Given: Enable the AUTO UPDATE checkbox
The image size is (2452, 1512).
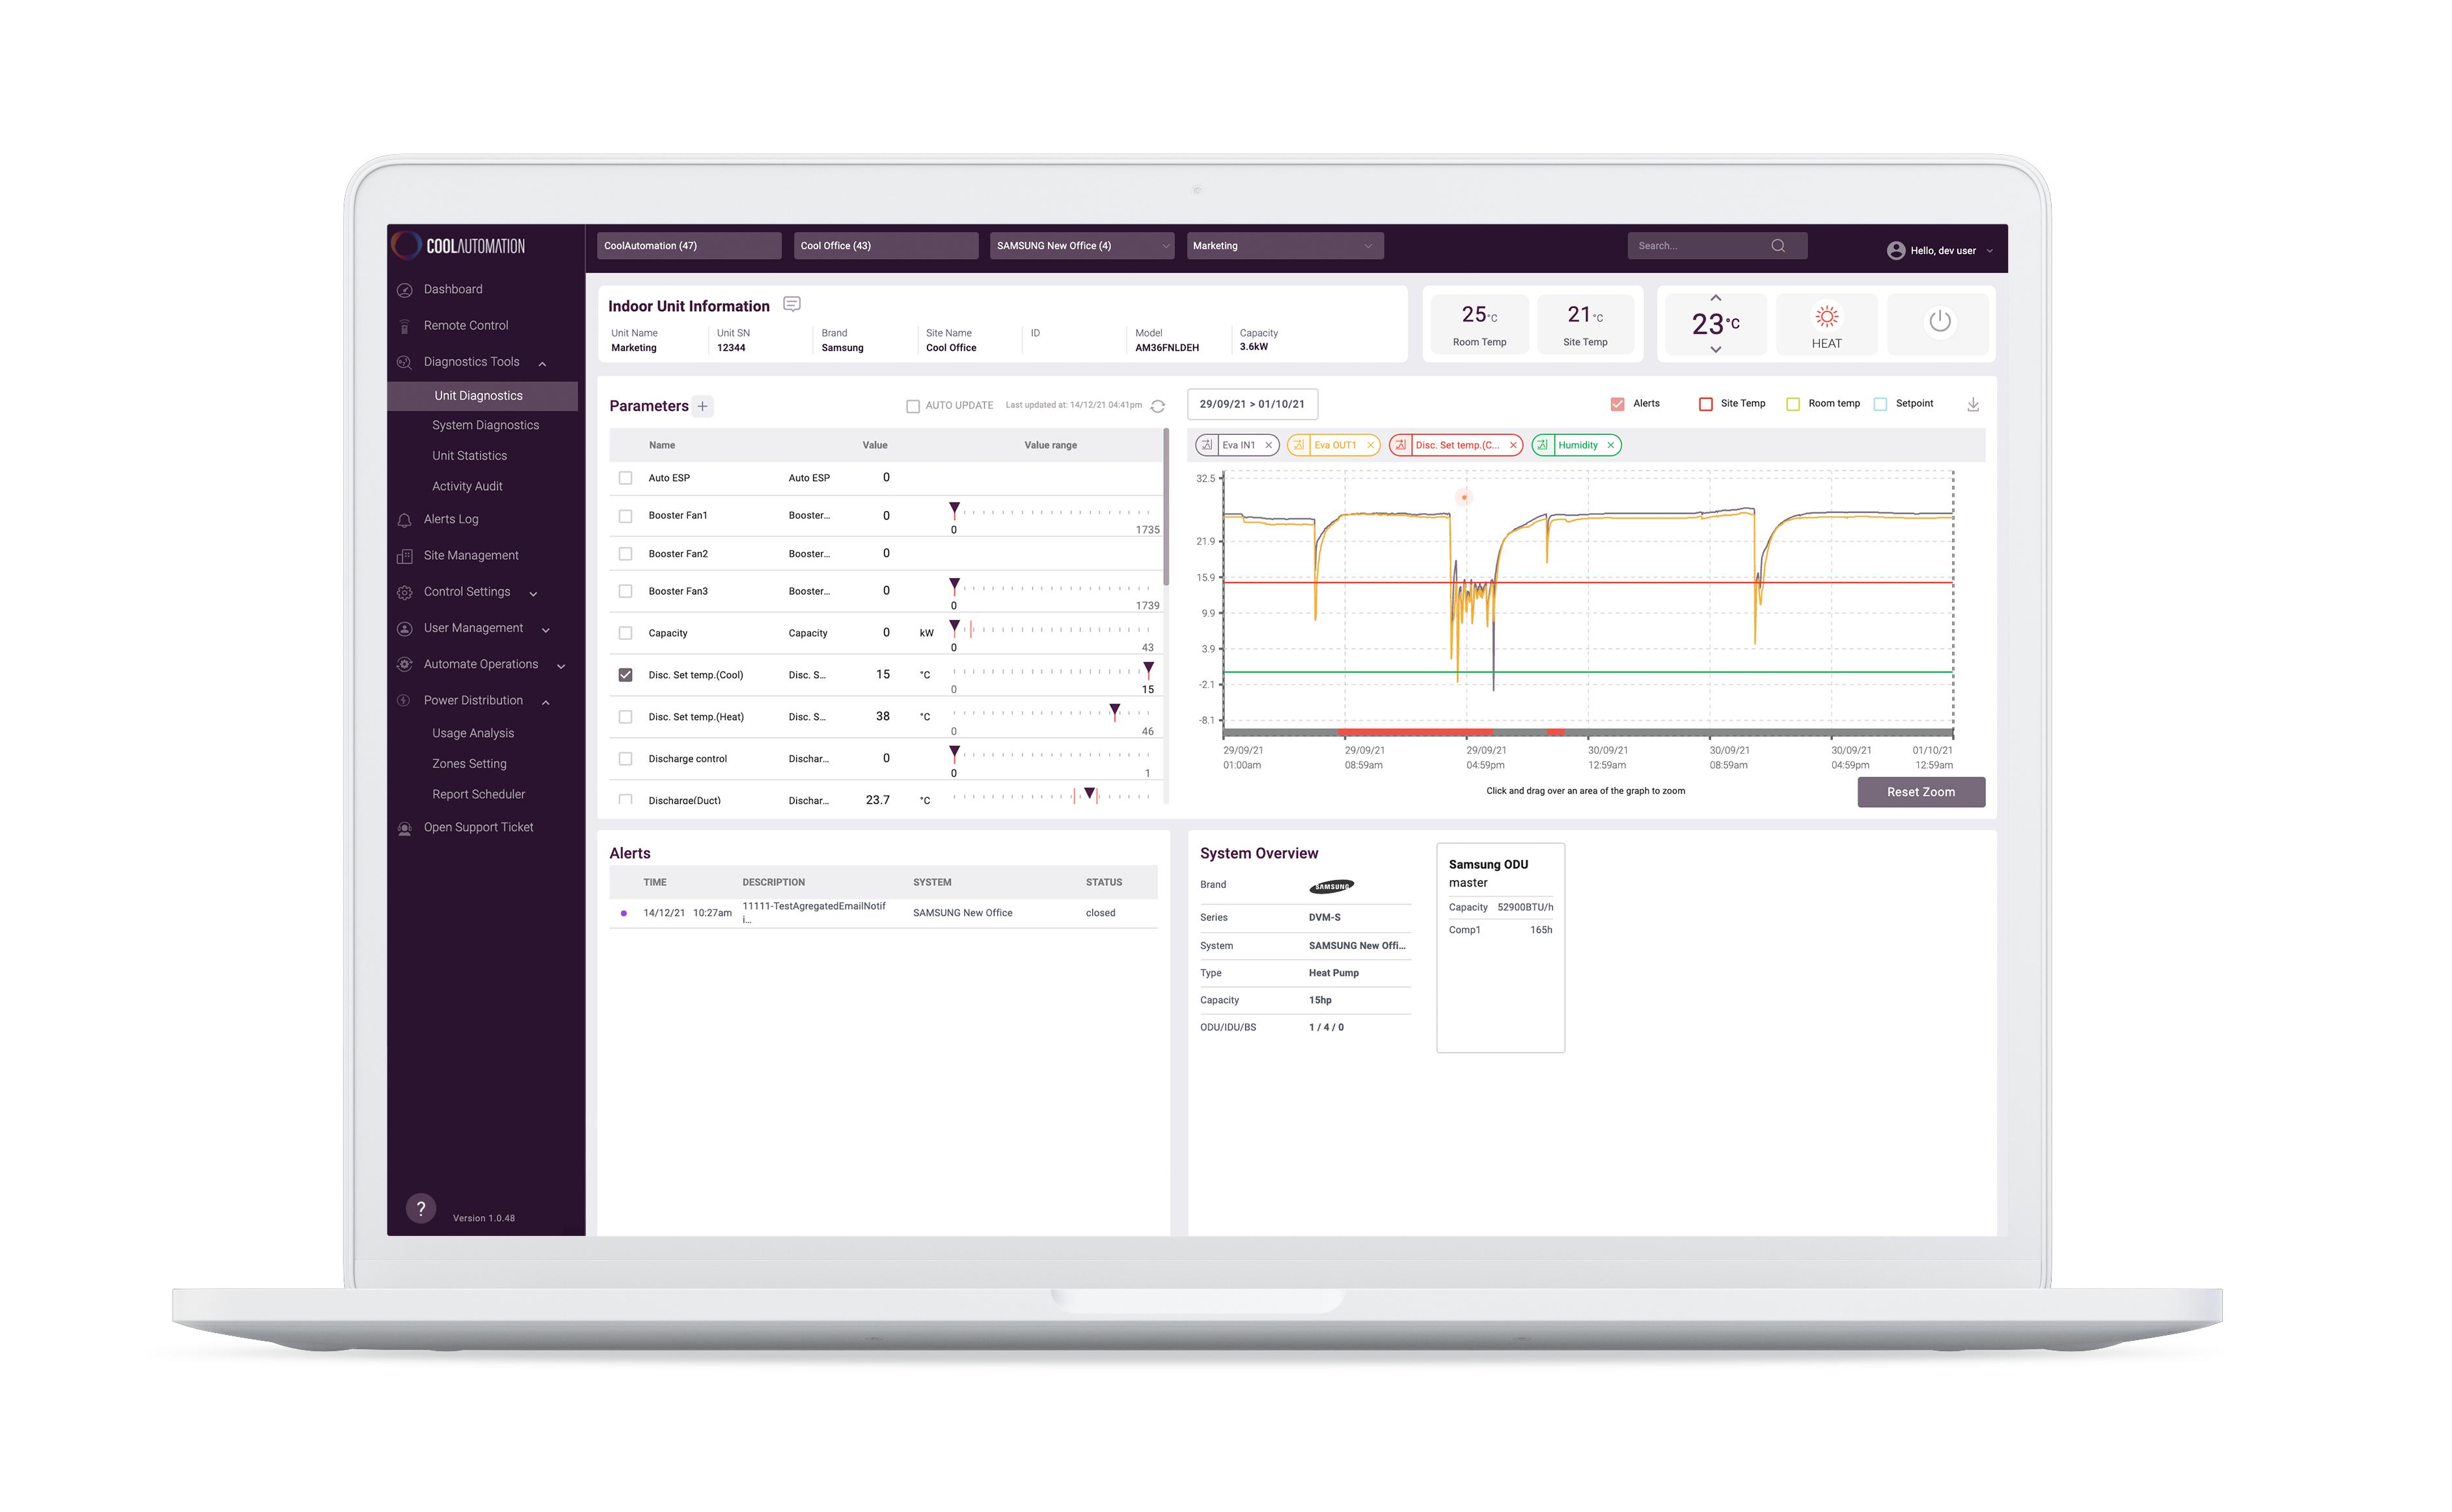Looking at the screenshot, I should click(912, 406).
